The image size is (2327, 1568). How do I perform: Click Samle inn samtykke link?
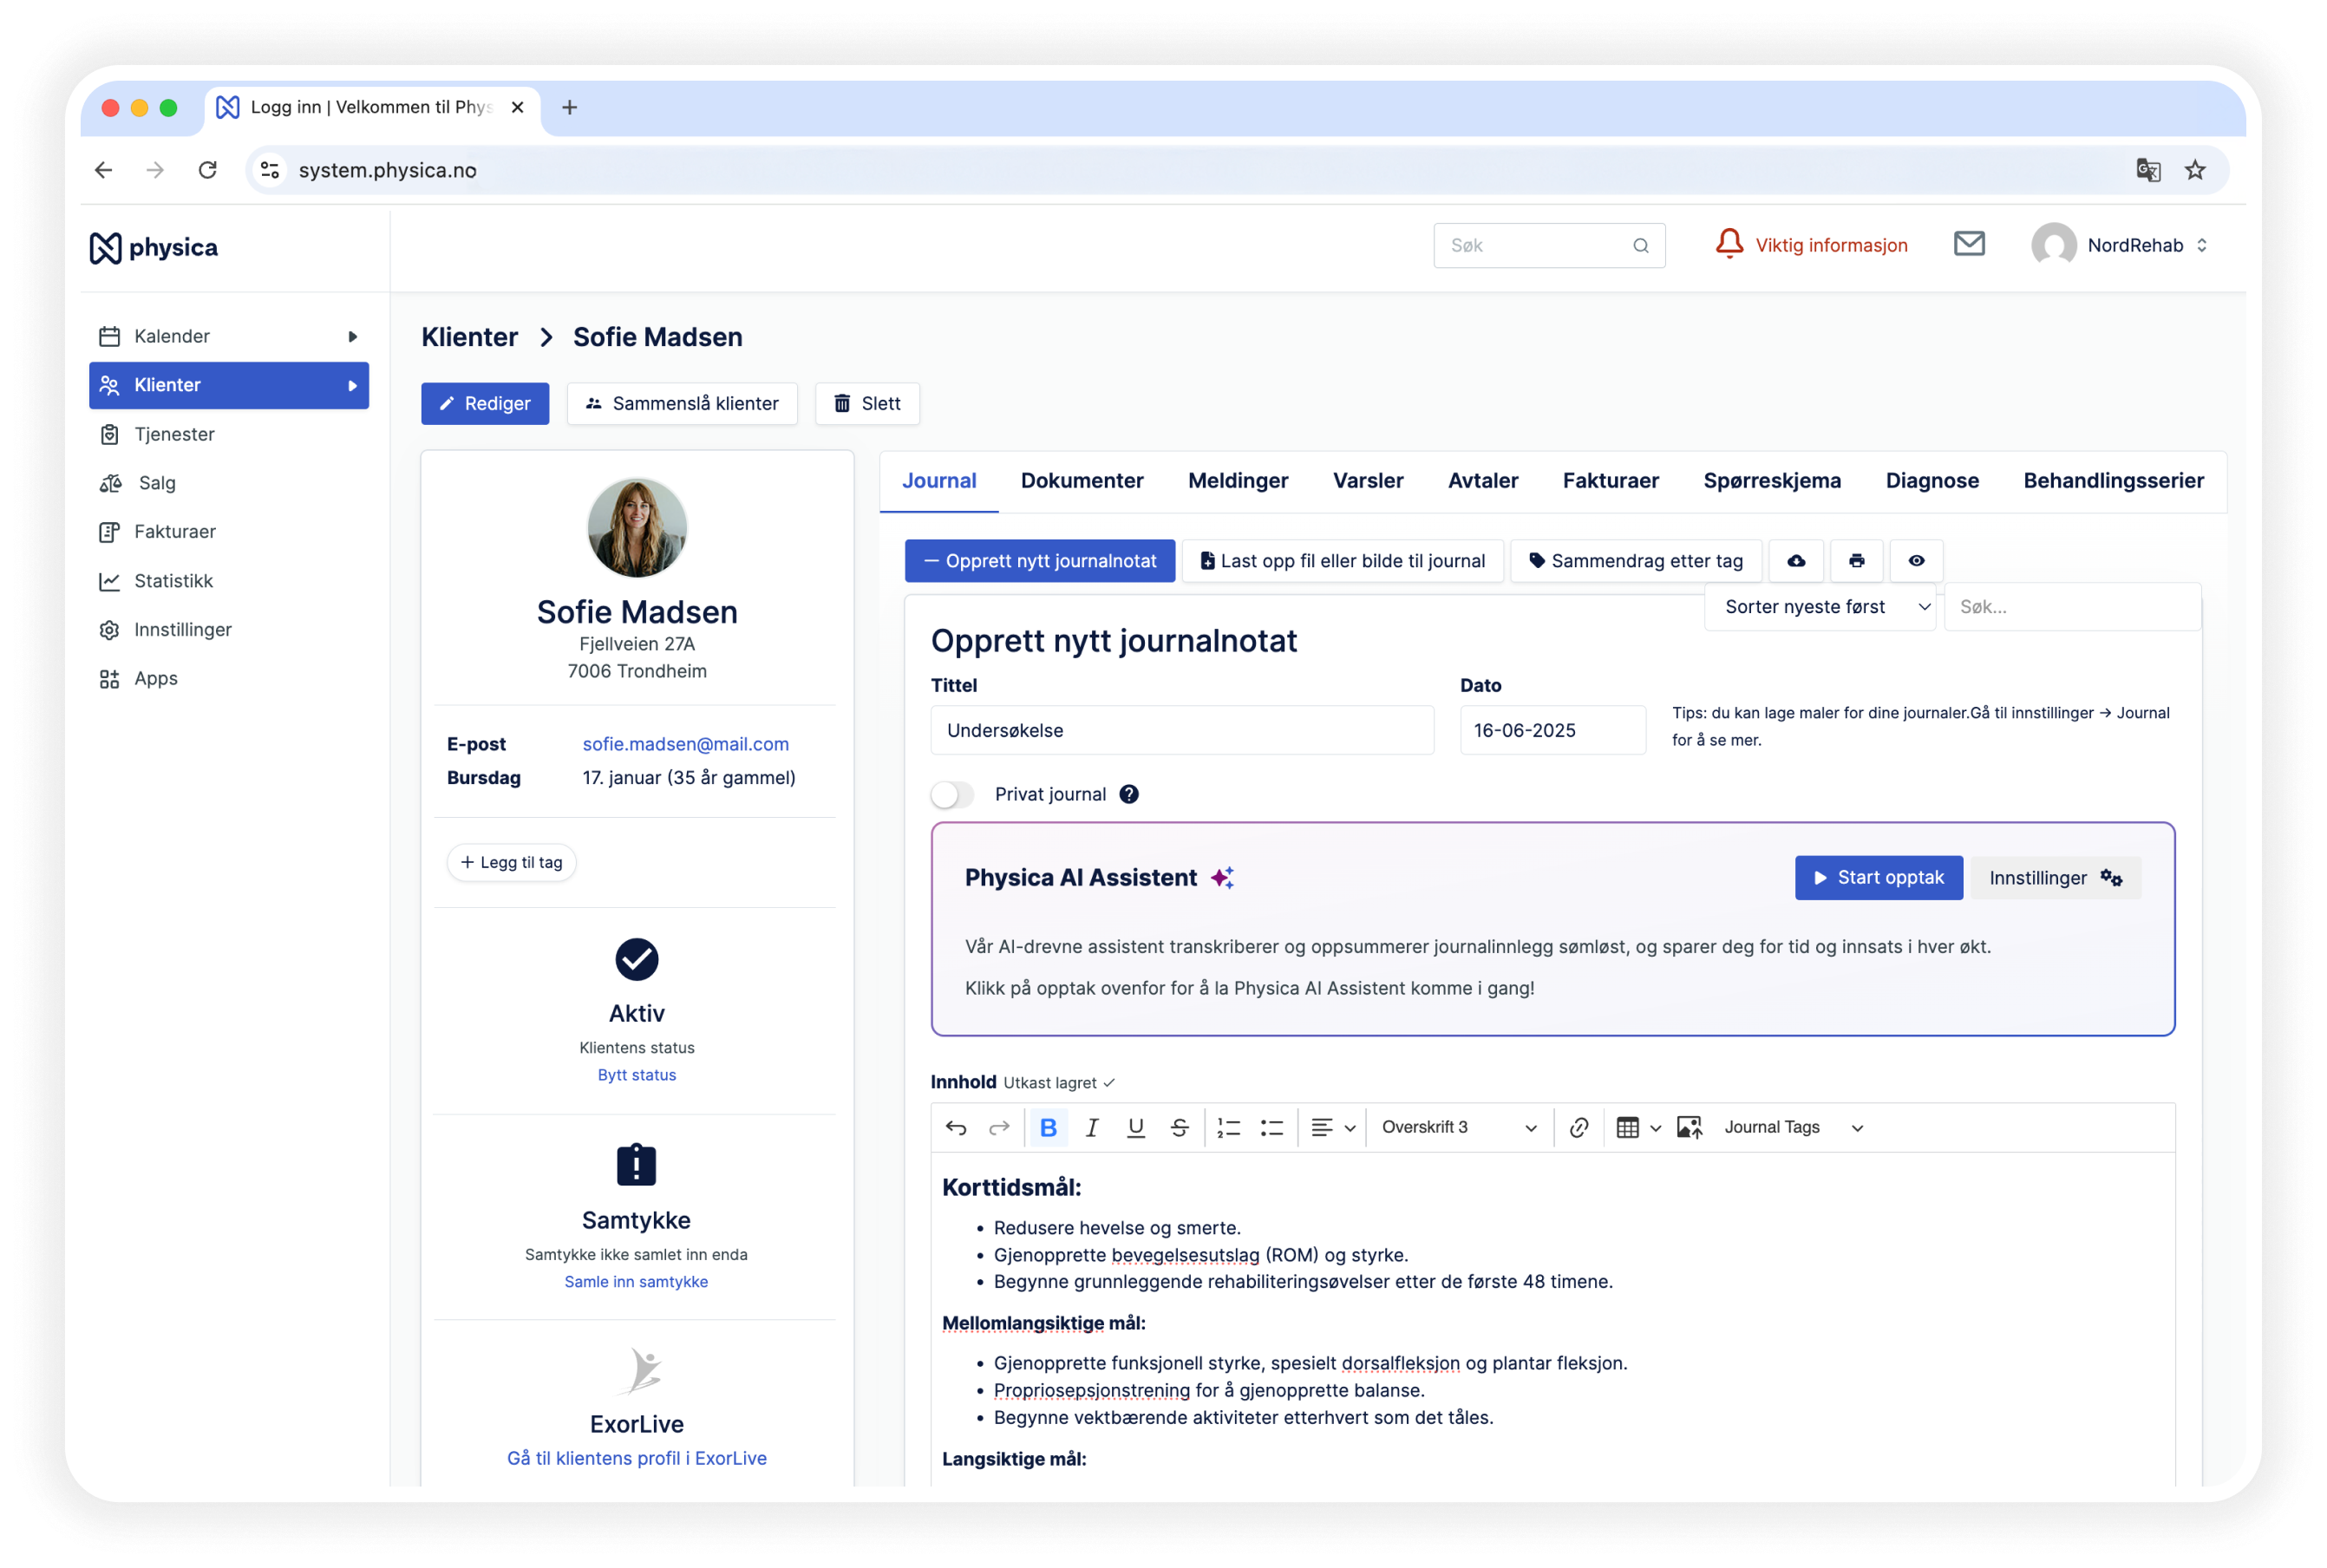tap(636, 1282)
